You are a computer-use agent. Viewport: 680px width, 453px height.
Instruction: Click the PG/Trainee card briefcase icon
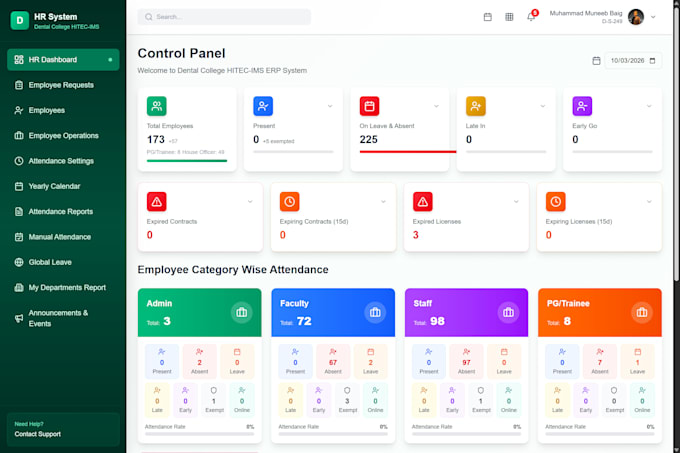[x=642, y=312]
